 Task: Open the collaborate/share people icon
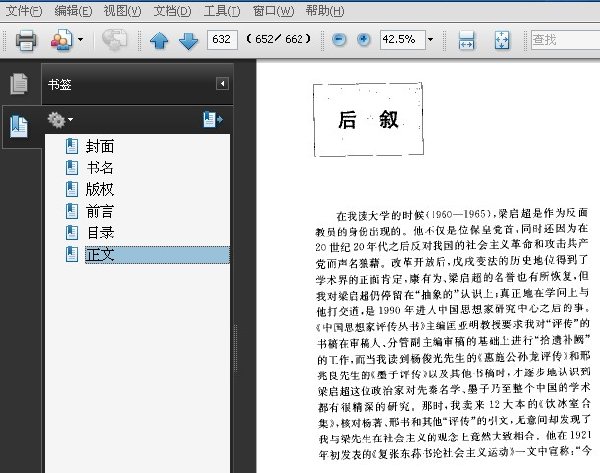[61, 40]
